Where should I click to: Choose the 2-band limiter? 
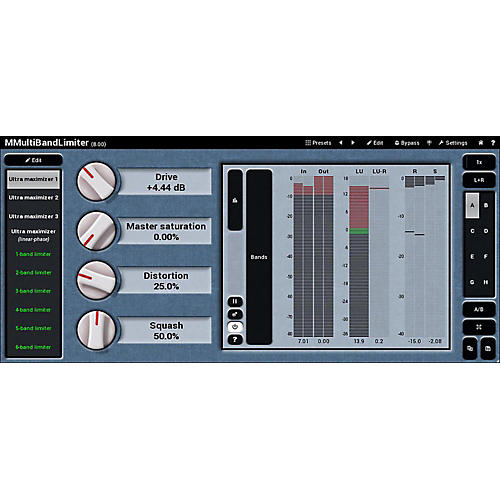coord(33,273)
